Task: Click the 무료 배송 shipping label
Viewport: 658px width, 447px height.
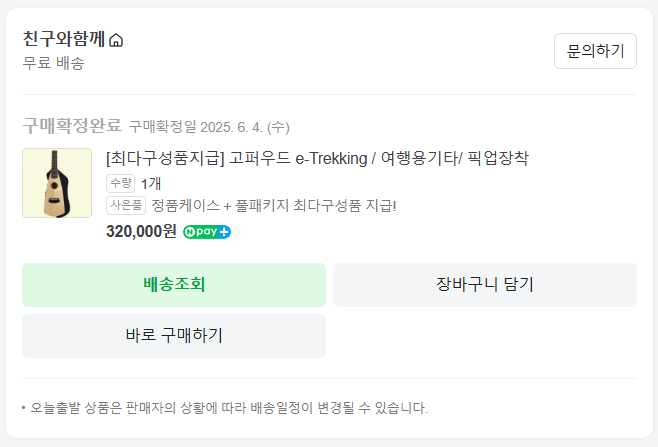Action: point(53,63)
